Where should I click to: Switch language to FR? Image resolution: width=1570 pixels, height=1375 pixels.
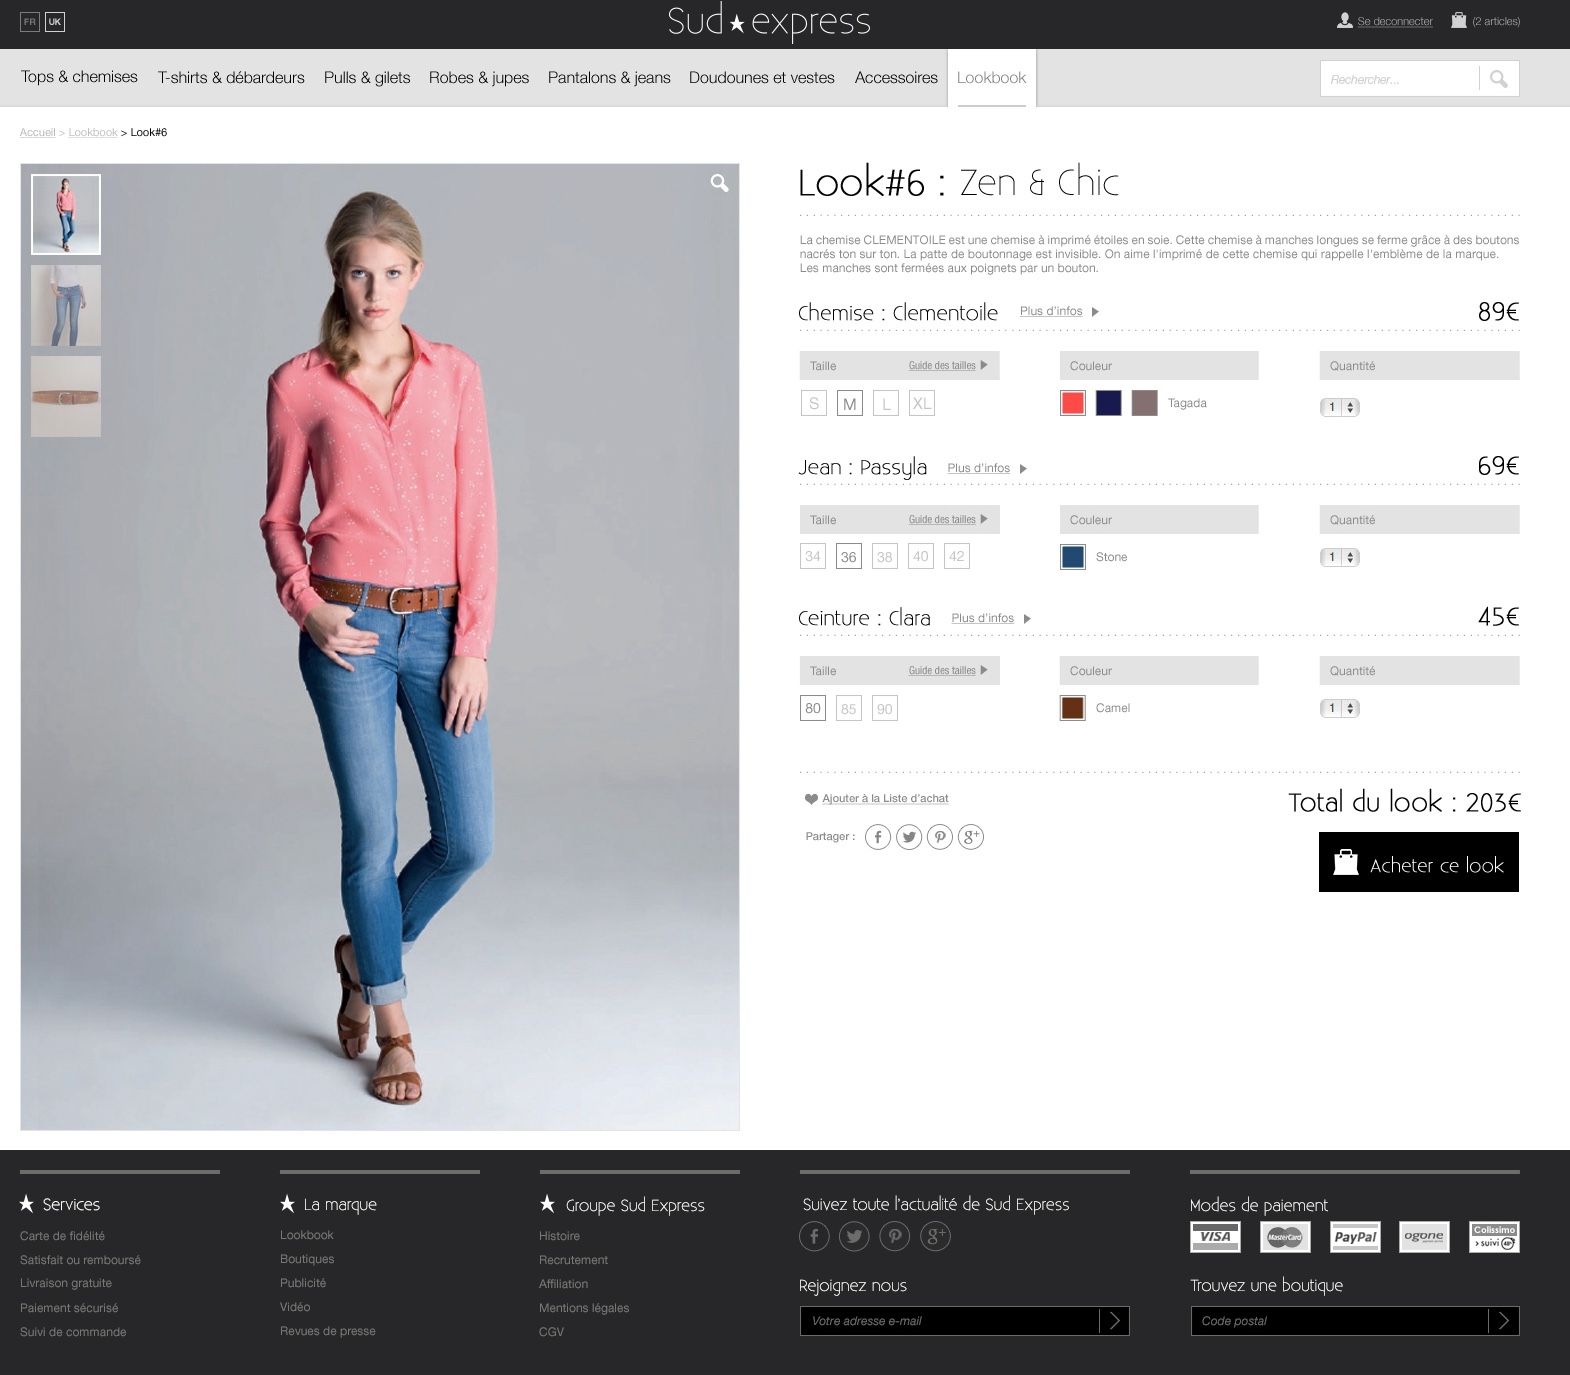point(30,21)
